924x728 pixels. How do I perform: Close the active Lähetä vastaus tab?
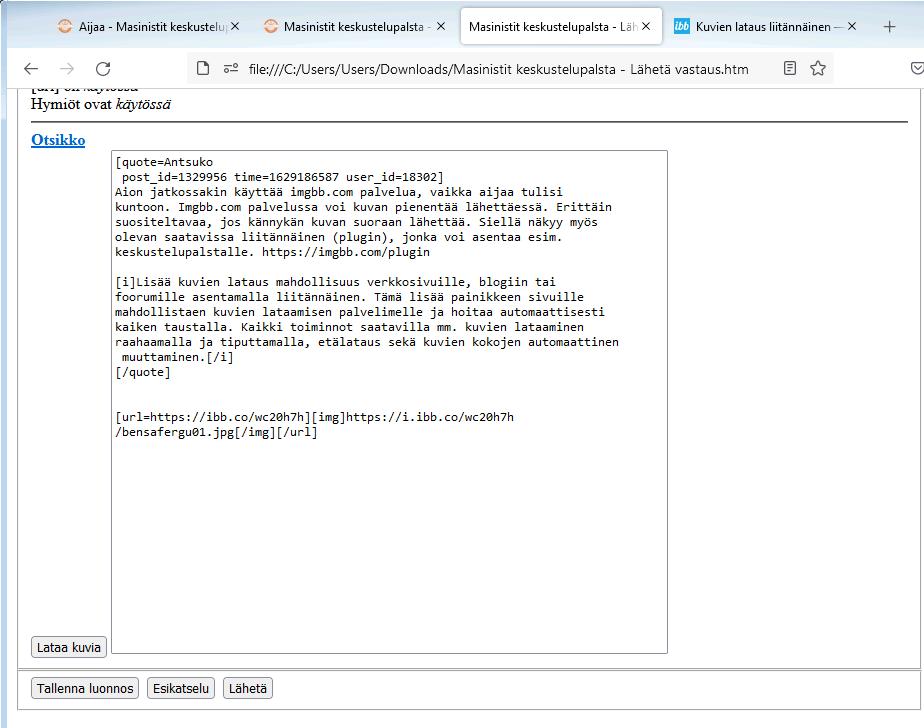click(646, 27)
